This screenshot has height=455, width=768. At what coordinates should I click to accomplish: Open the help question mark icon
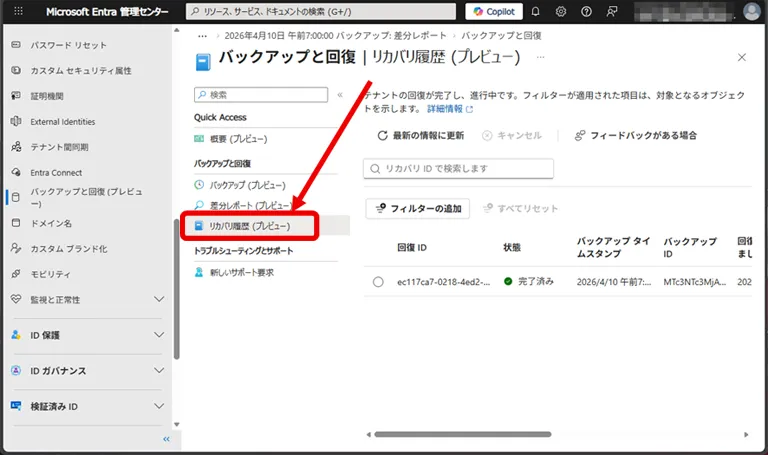click(x=586, y=11)
